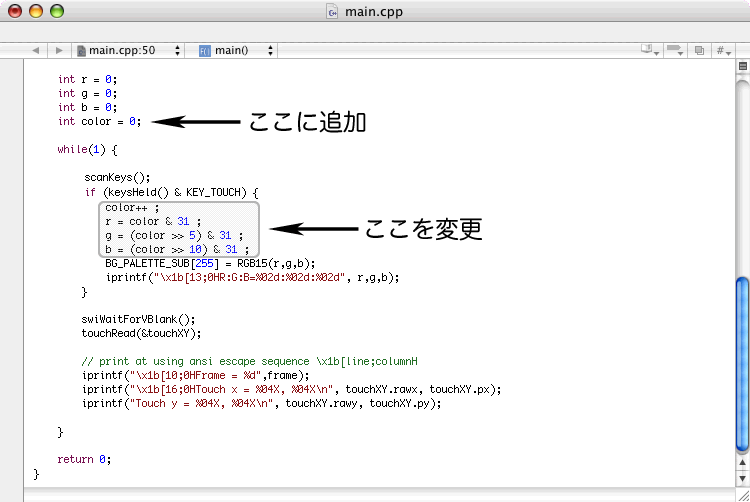Click the go forward history arrow
Image resolution: width=750 pixels, height=502 pixels.
click(59, 50)
